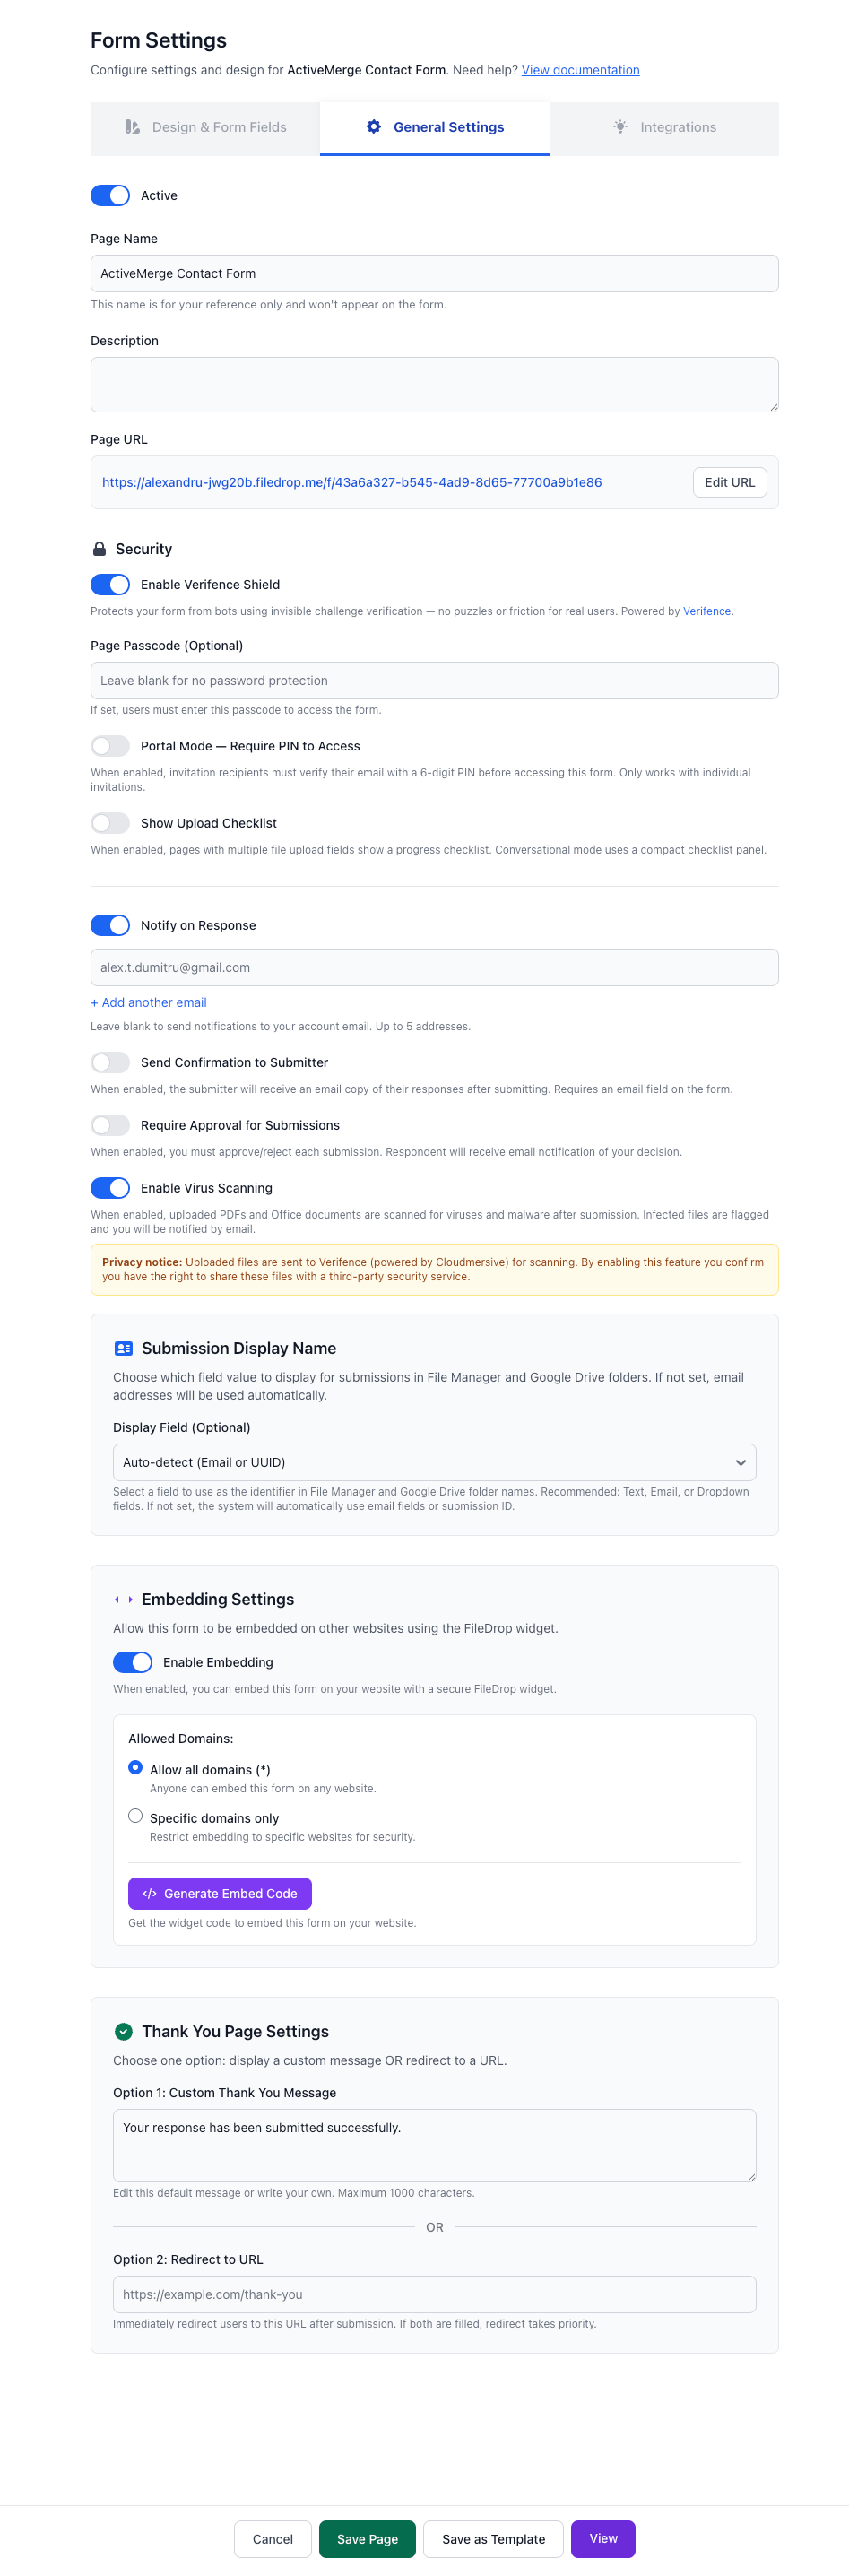849x2576 pixels.
Task: Click the Edit URL button
Action: coord(730,482)
